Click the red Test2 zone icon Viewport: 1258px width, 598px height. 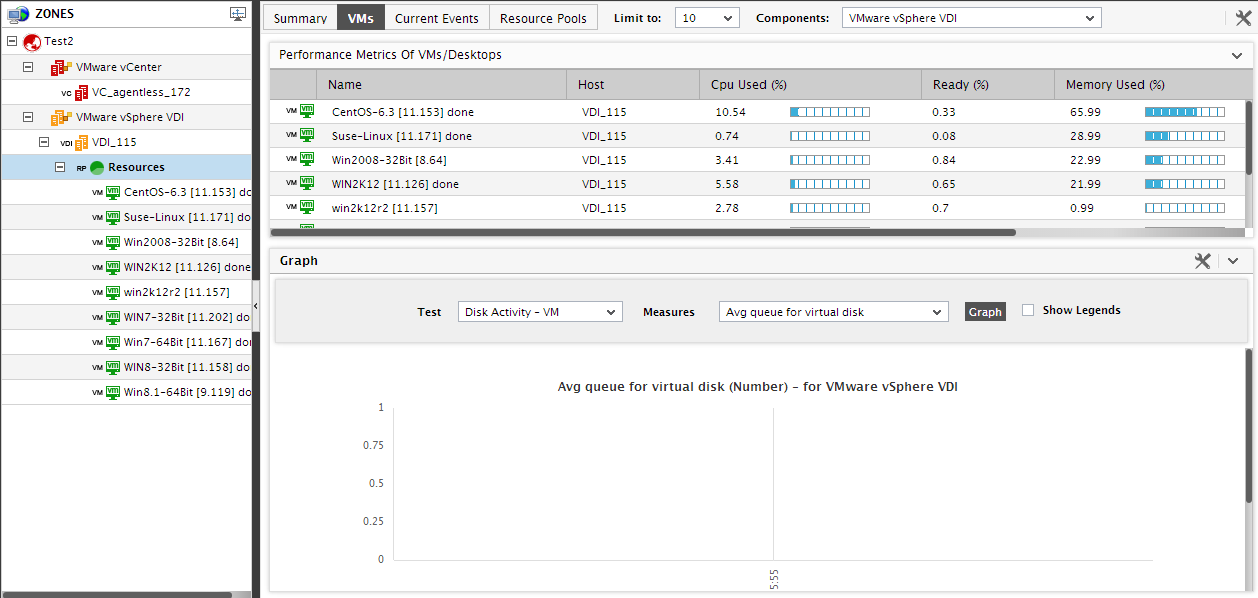[32, 42]
